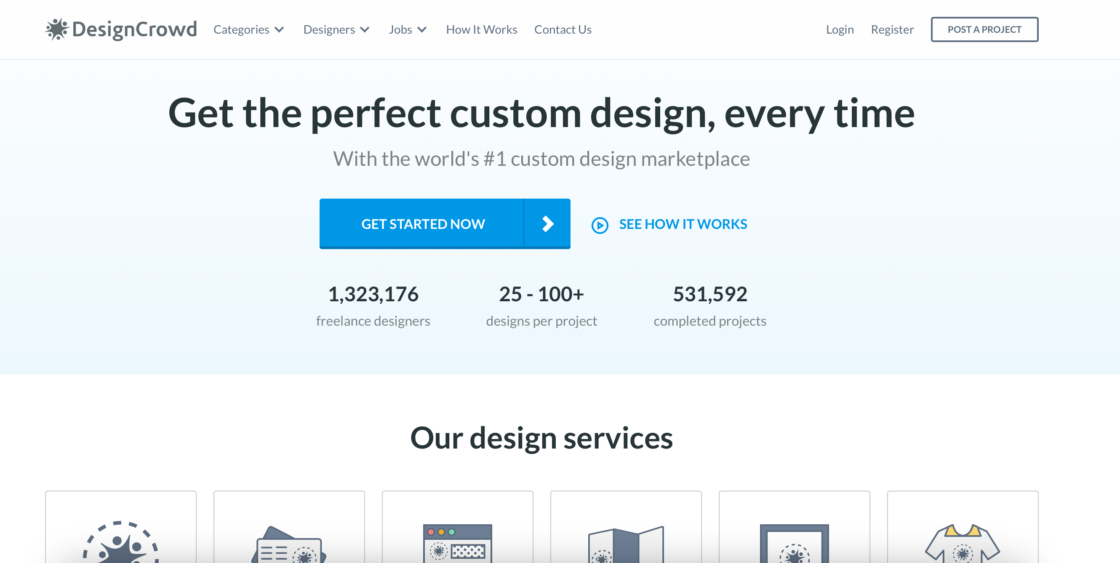
Task: Click the play circle icon beside See How It Works
Action: (600, 225)
